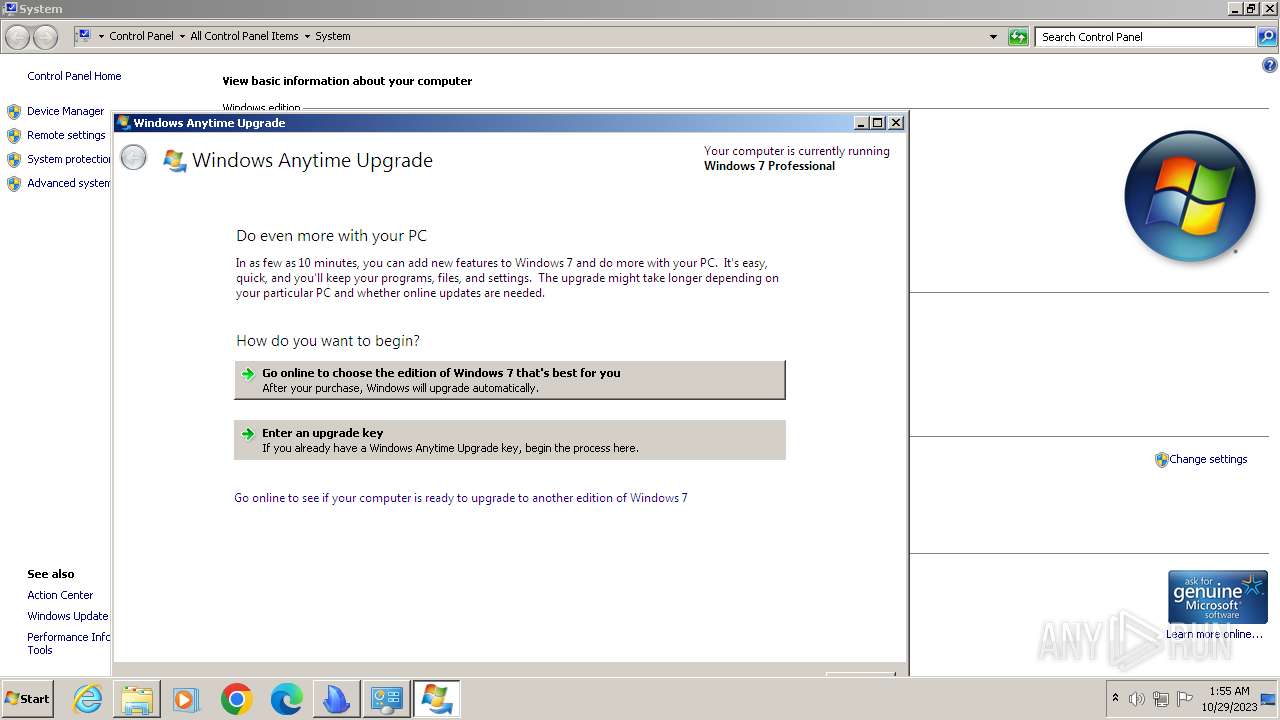Choose Go online to choose the edition

click(510, 380)
